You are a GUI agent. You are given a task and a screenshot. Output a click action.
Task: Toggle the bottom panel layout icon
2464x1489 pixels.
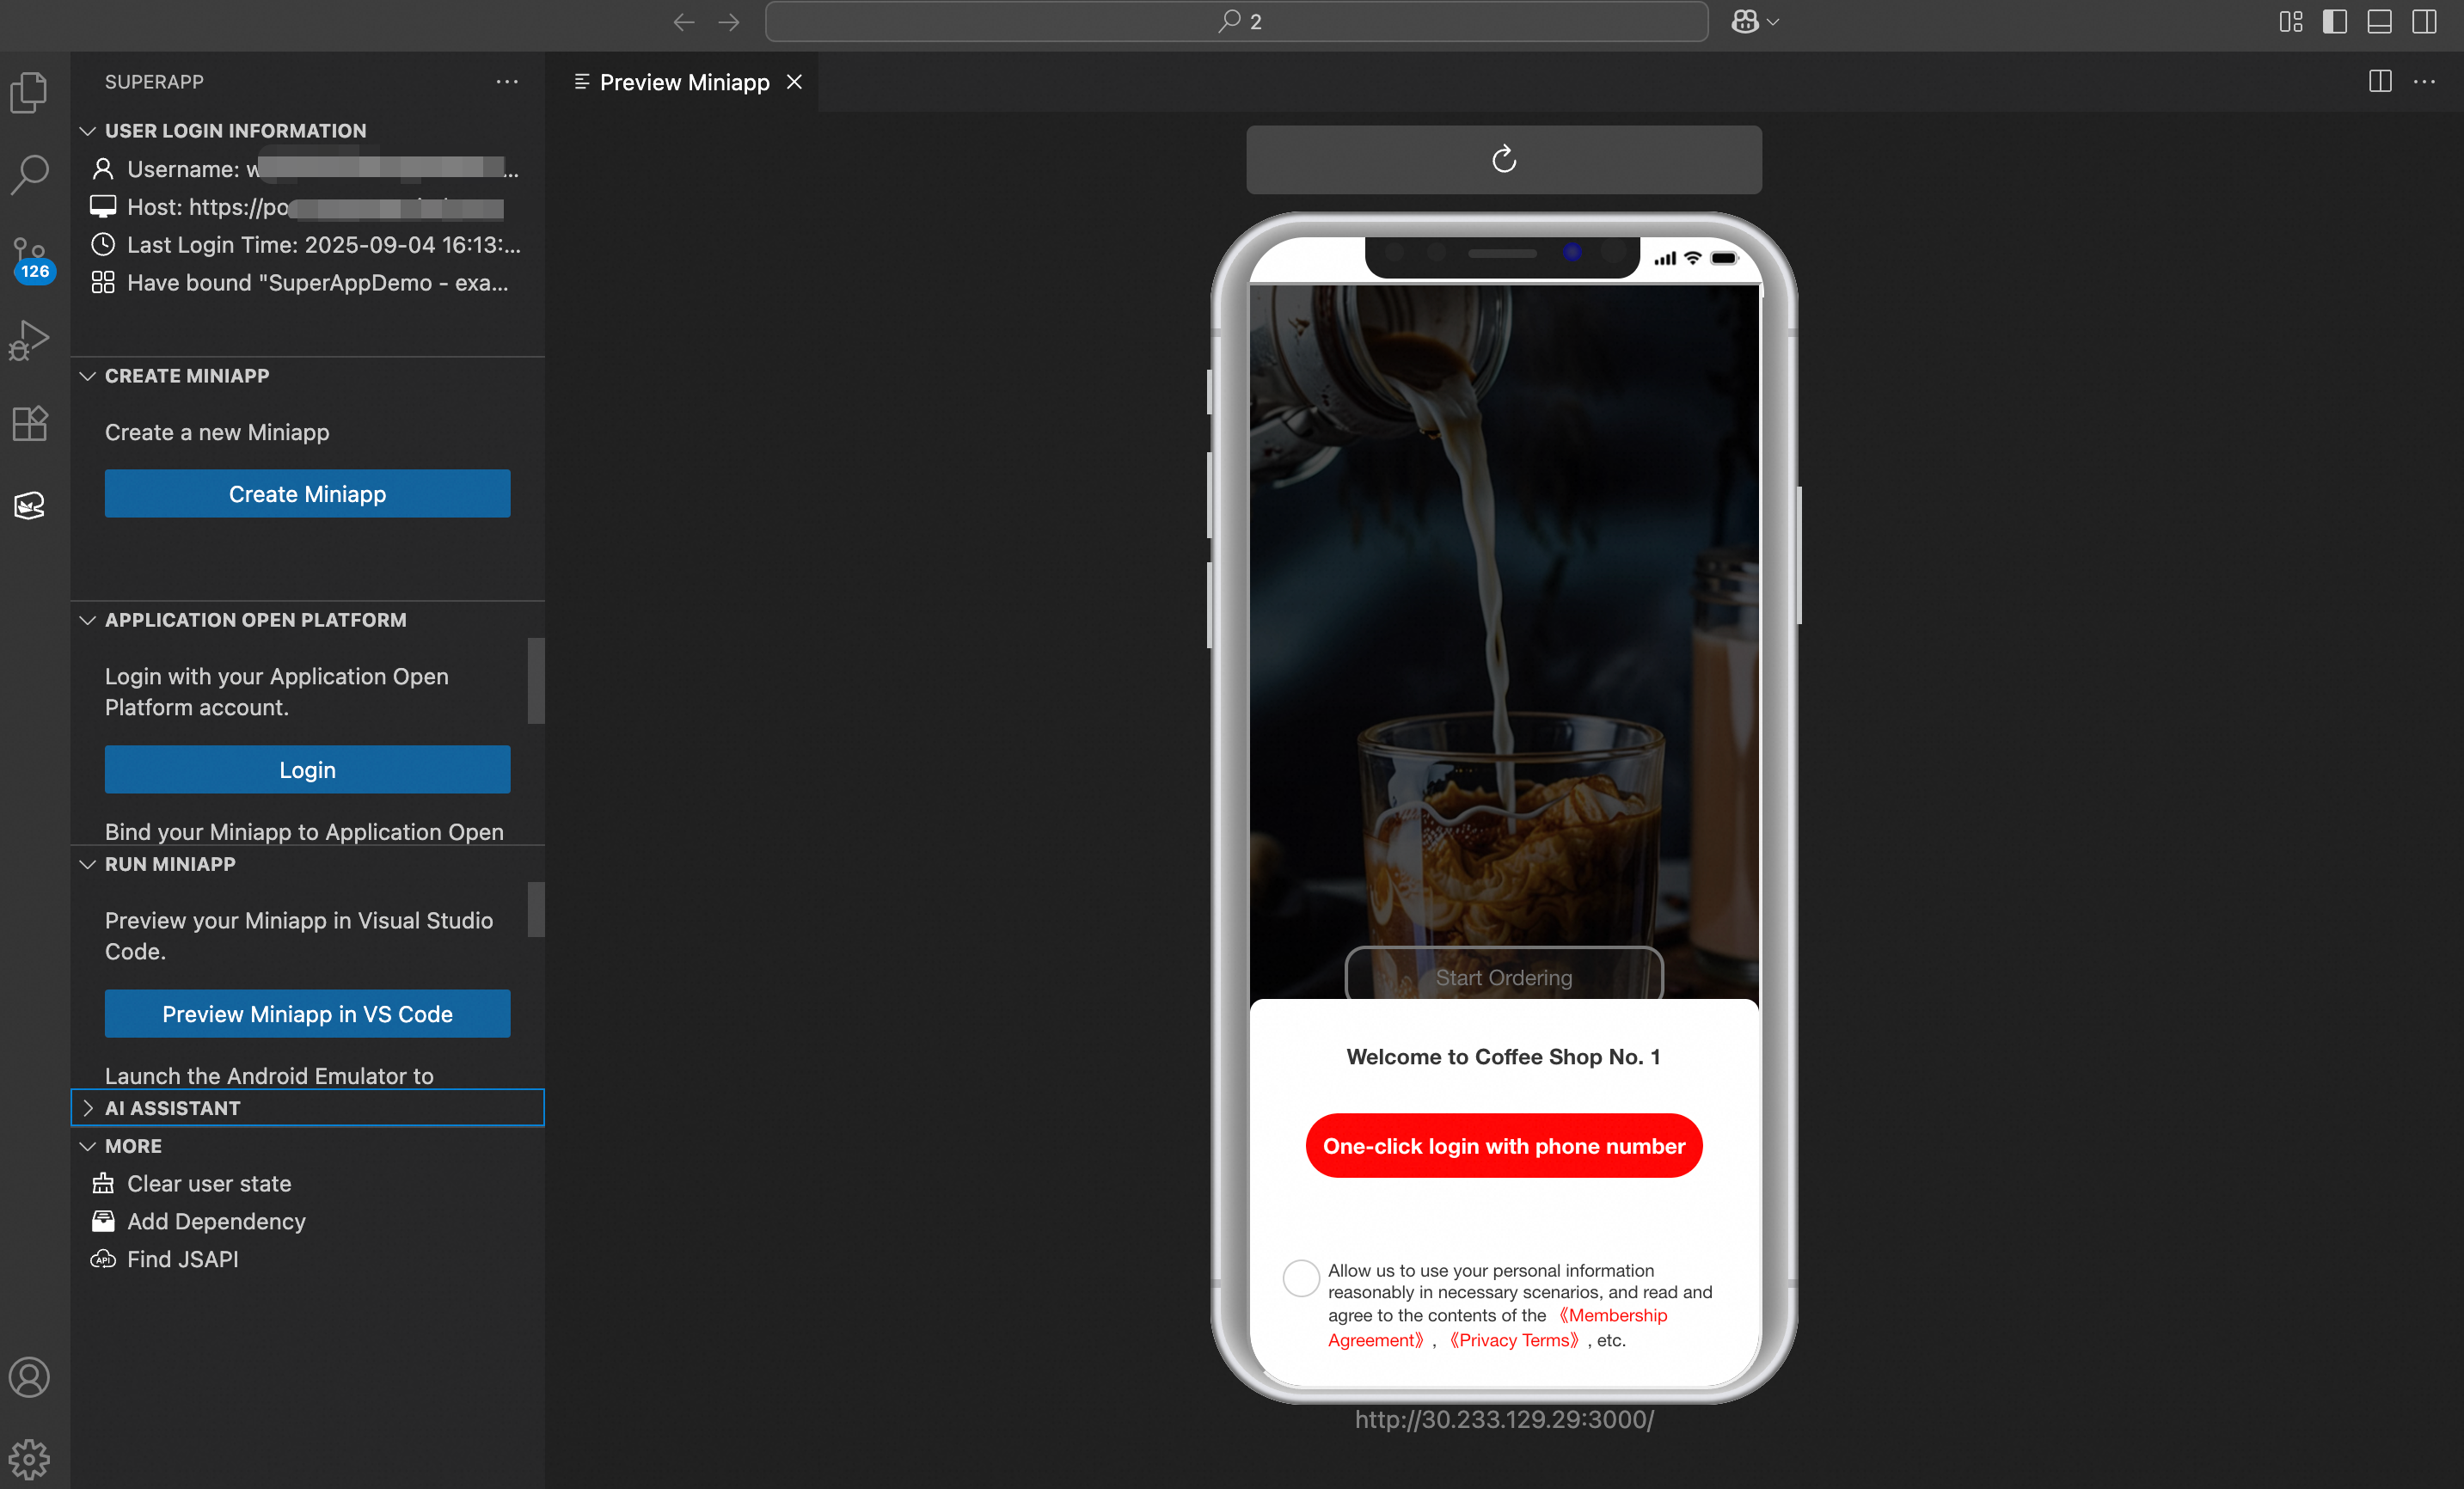click(x=2379, y=22)
